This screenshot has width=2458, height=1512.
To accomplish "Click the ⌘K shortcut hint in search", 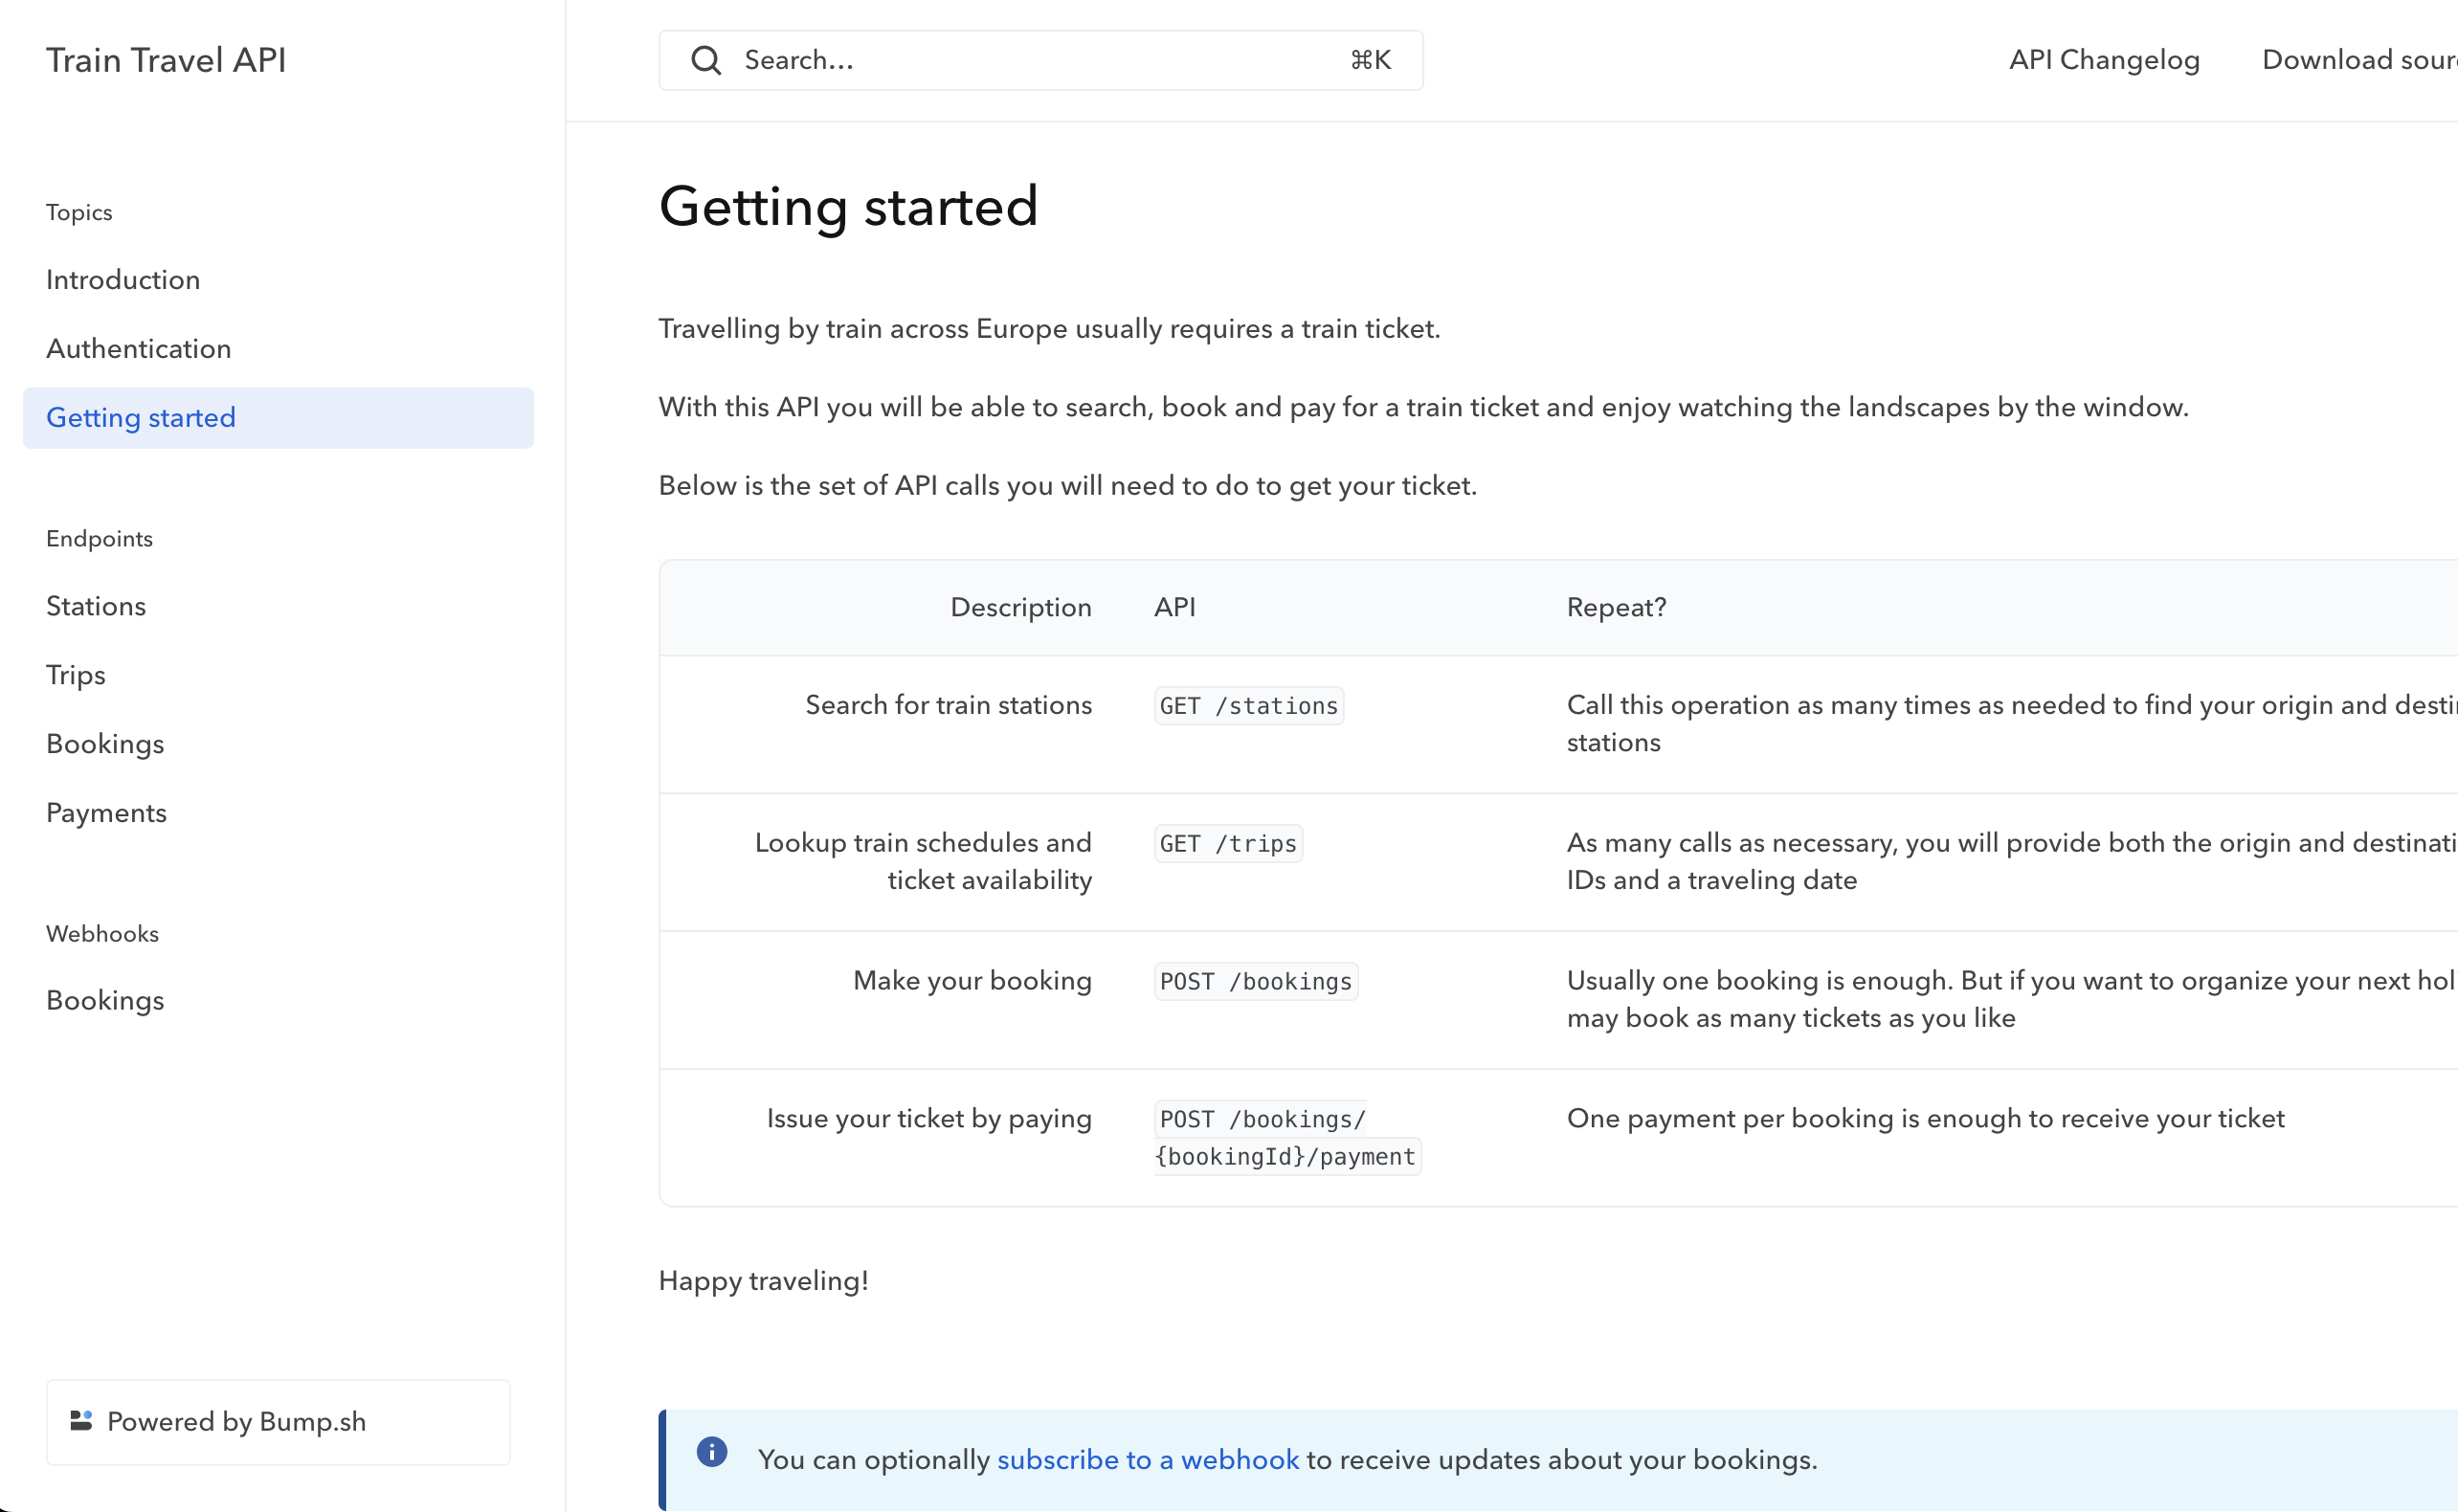I will coord(1370,60).
